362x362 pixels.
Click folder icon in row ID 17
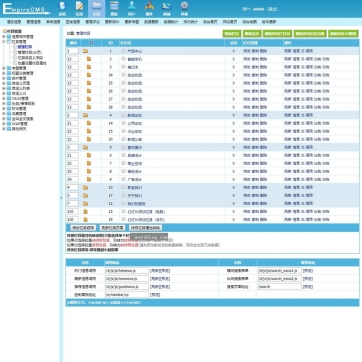(x=85, y=195)
